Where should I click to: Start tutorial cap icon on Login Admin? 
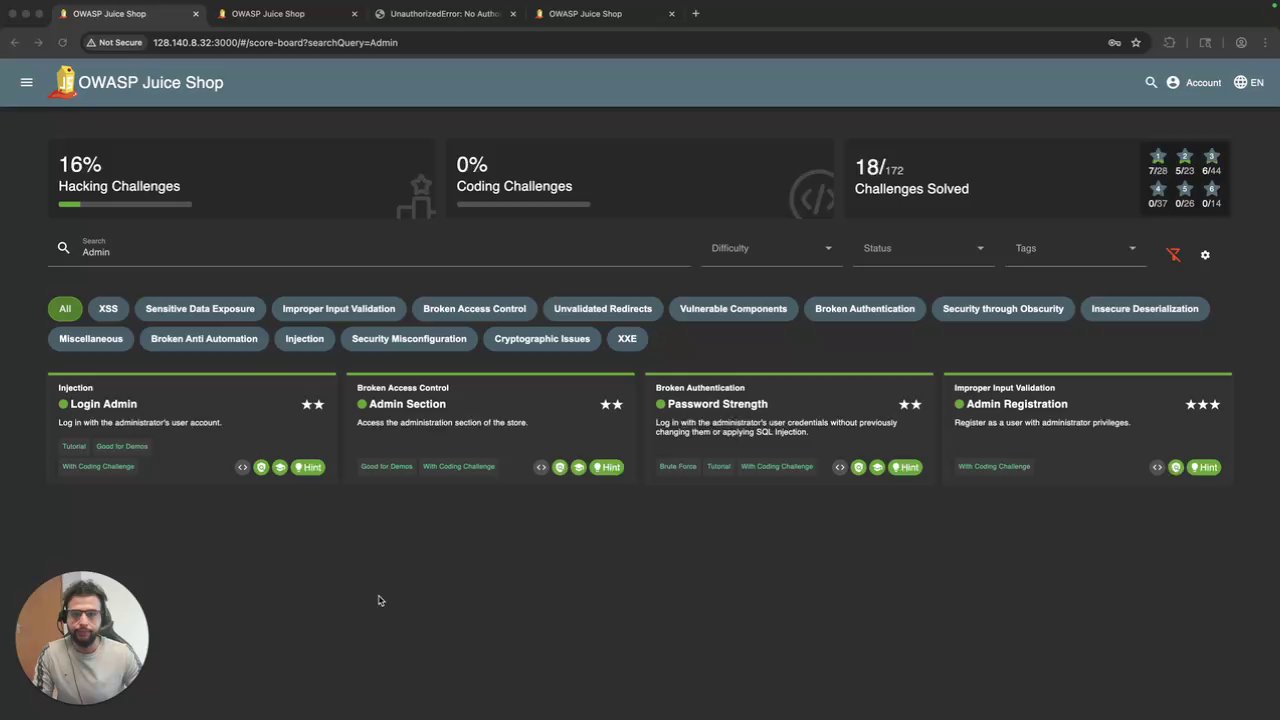[280, 467]
